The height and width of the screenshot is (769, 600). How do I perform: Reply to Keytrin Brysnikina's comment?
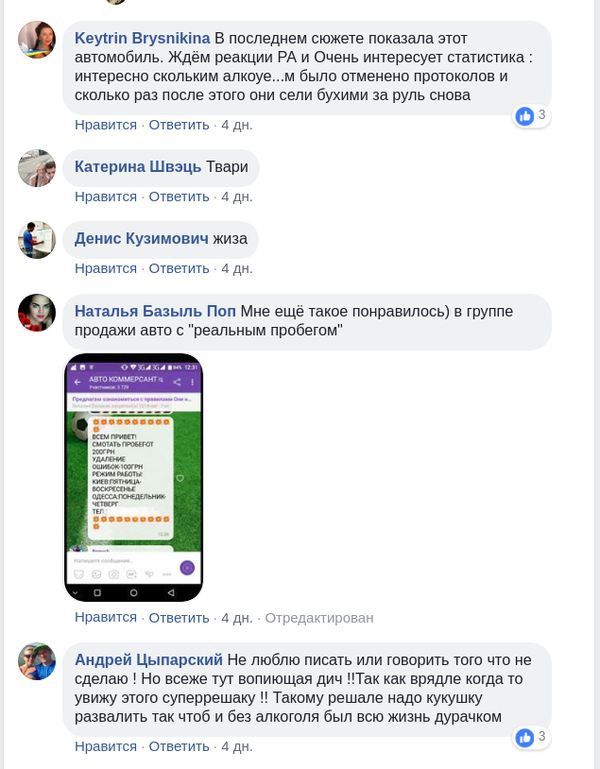[x=179, y=125]
